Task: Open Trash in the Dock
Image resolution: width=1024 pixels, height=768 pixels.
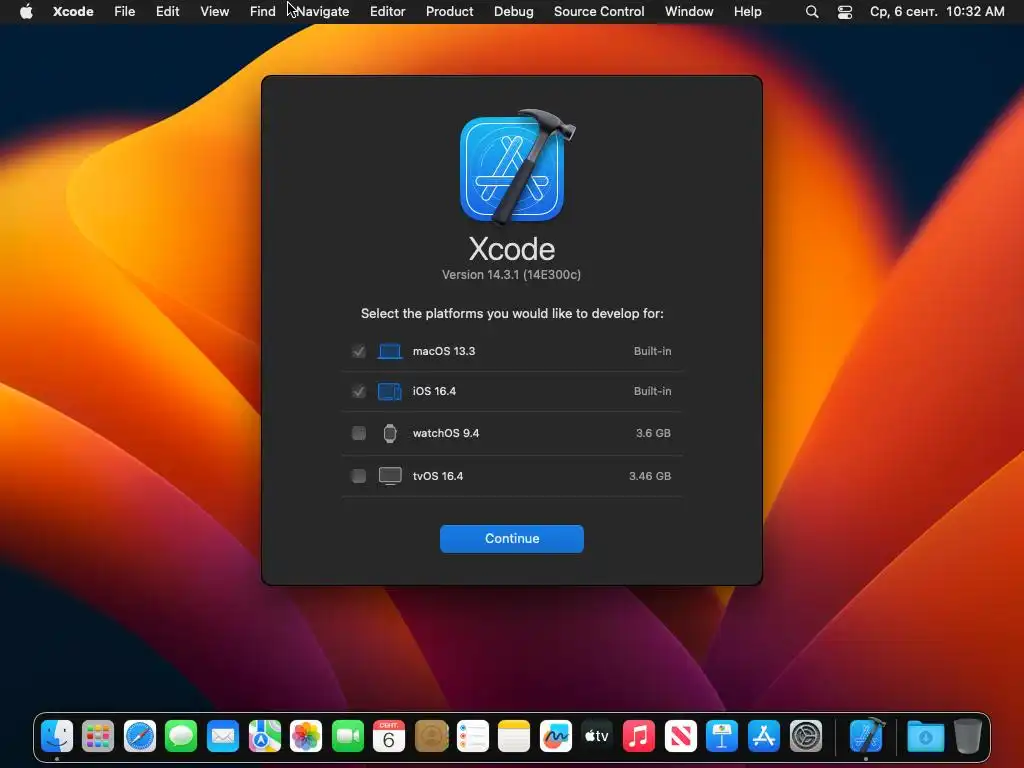Action: (968, 737)
